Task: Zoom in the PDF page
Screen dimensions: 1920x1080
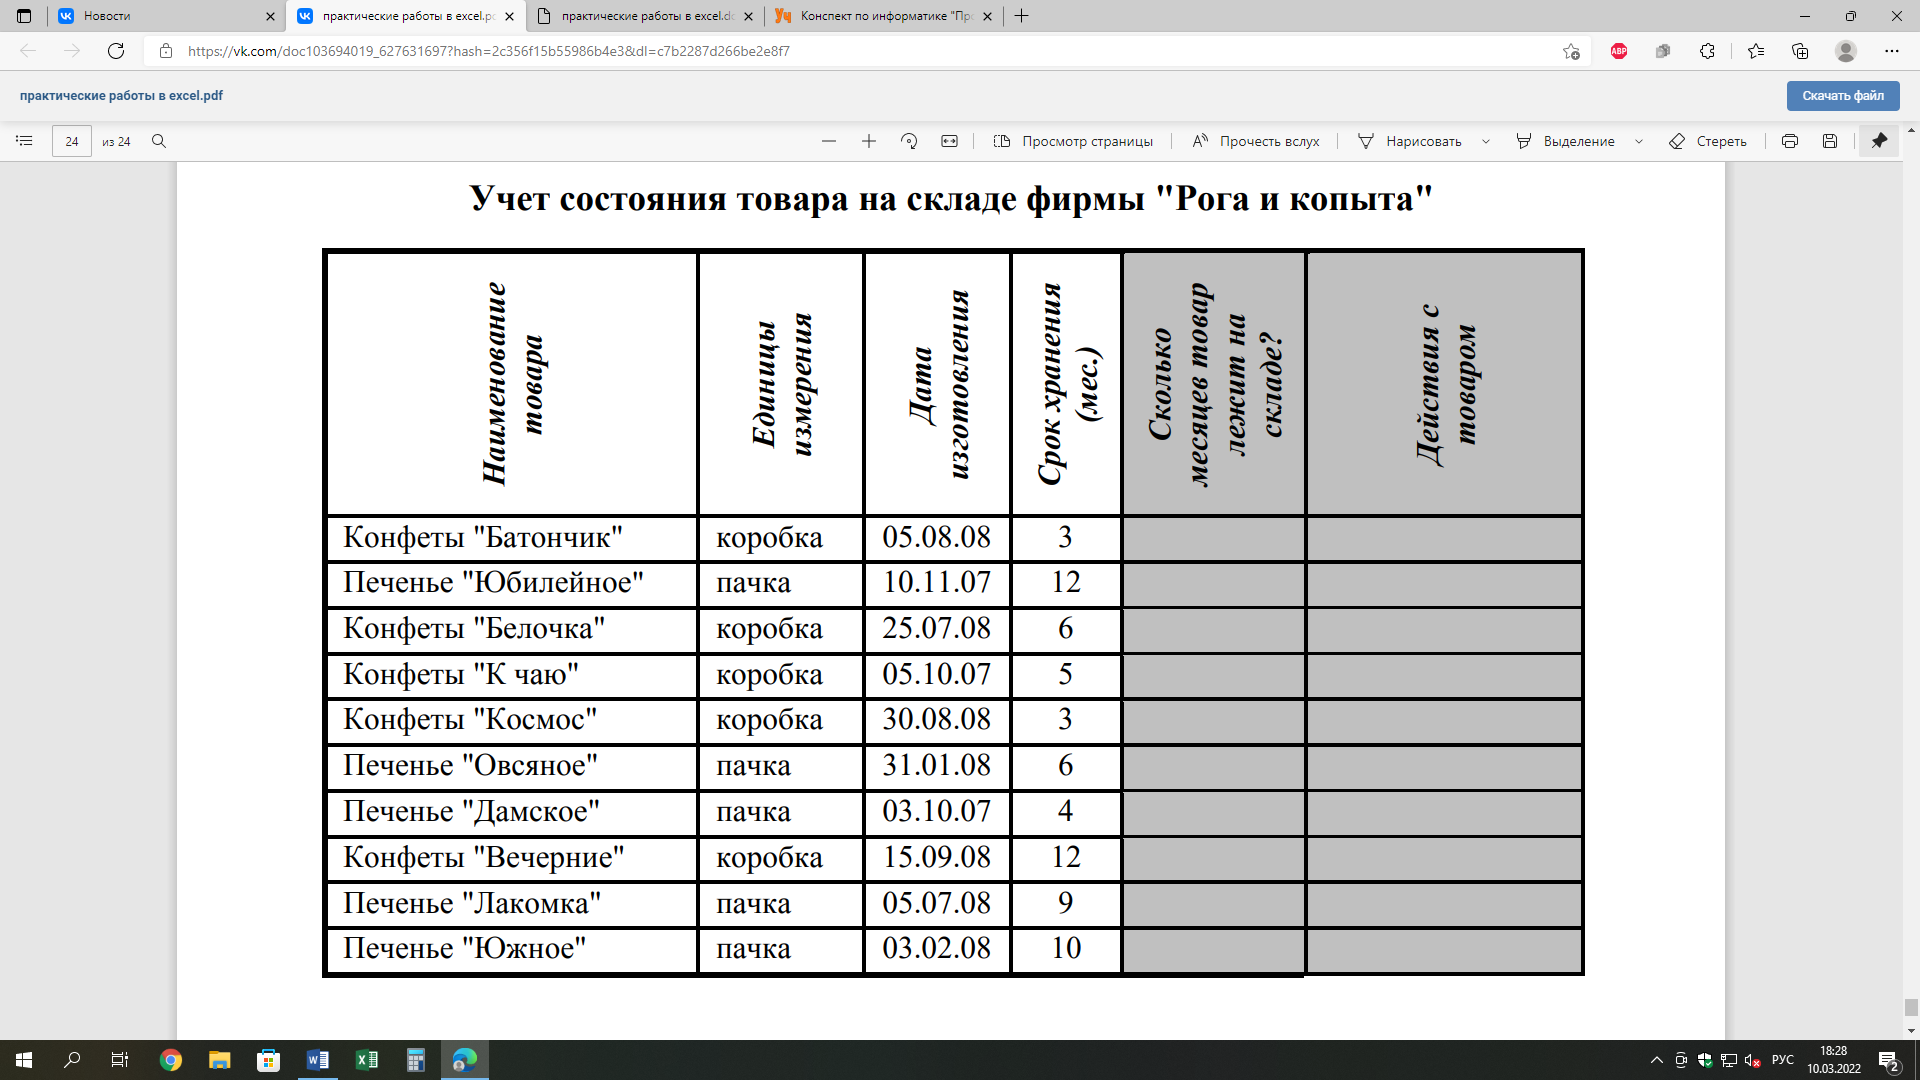Action: [869, 141]
